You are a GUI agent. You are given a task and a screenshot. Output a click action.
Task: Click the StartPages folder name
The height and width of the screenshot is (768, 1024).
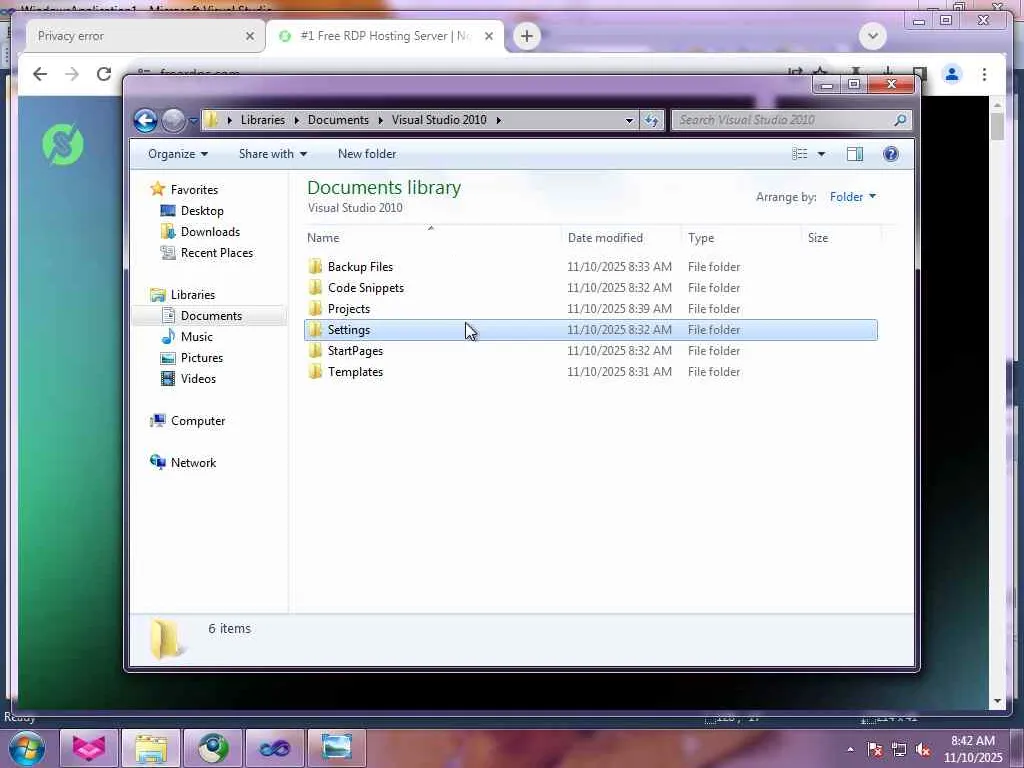[x=355, y=351]
